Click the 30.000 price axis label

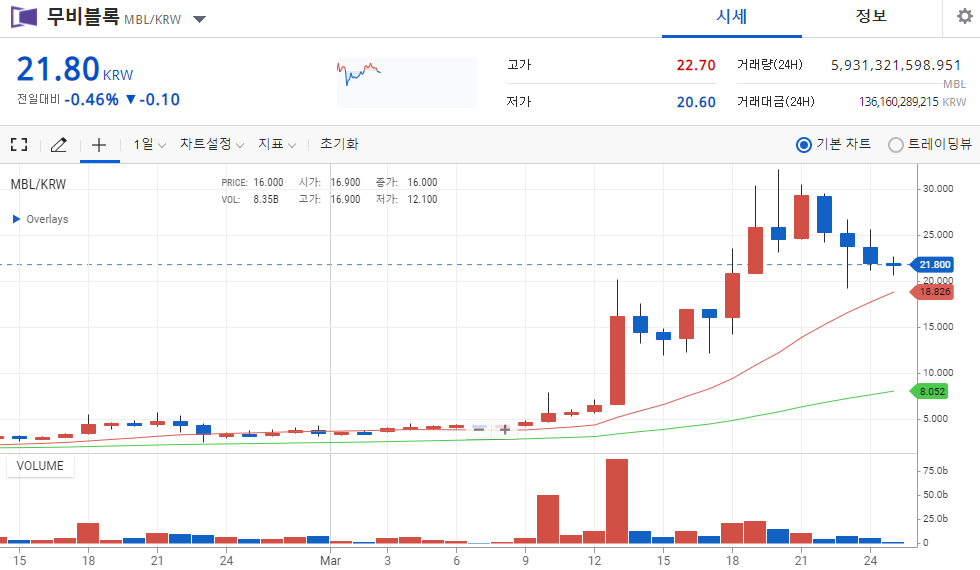click(938, 189)
